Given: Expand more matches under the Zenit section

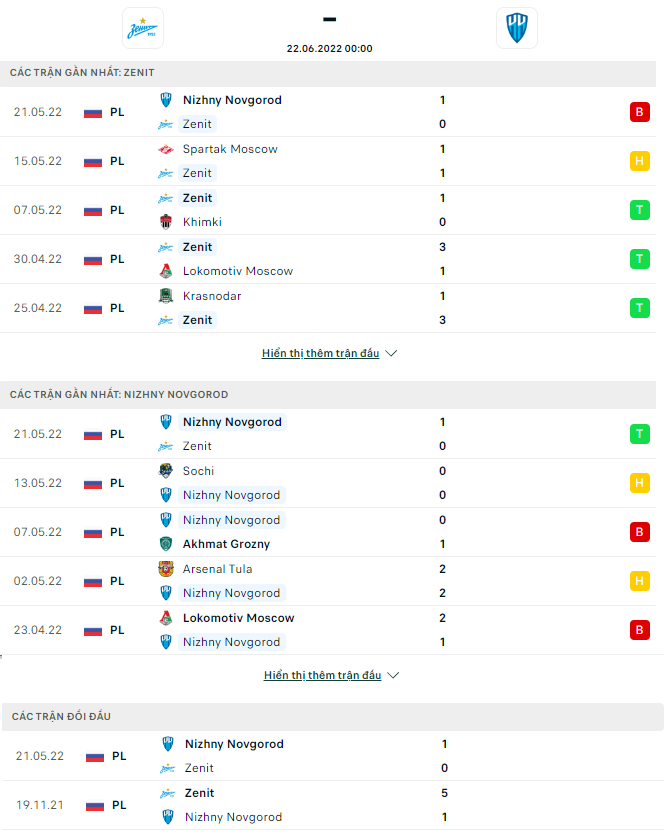Looking at the screenshot, I should 329,354.
